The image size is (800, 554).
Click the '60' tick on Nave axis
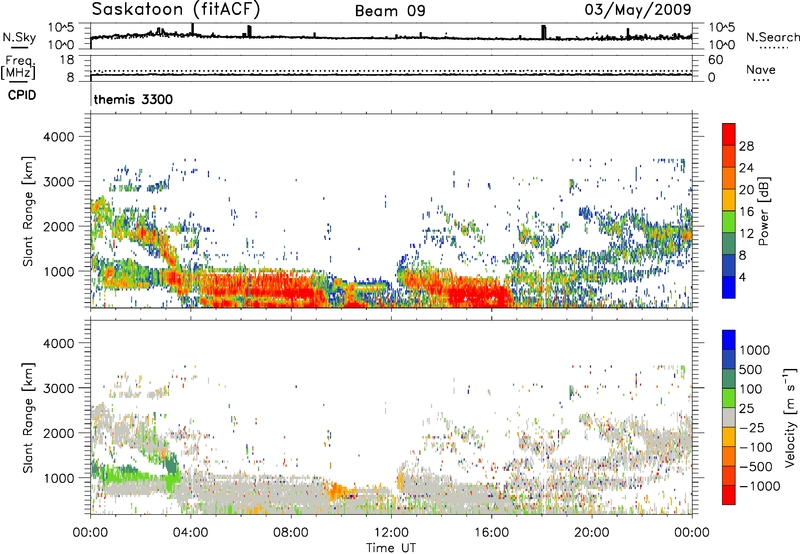coord(715,60)
